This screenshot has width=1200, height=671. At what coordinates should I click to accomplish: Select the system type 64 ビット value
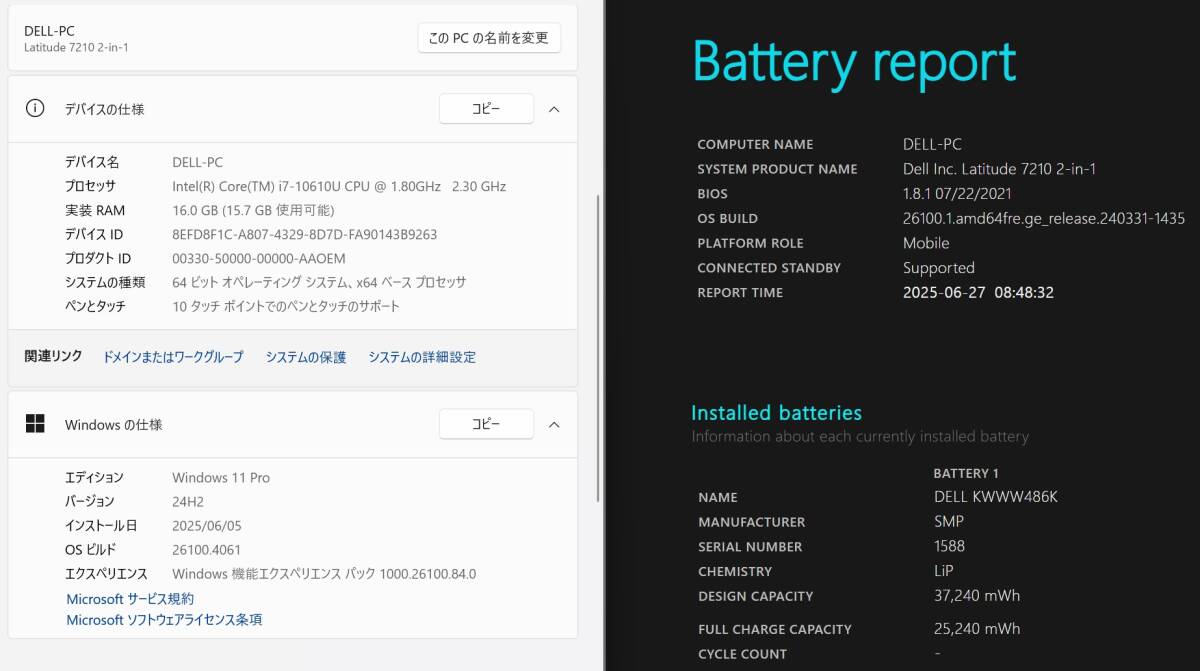point(319,283)
